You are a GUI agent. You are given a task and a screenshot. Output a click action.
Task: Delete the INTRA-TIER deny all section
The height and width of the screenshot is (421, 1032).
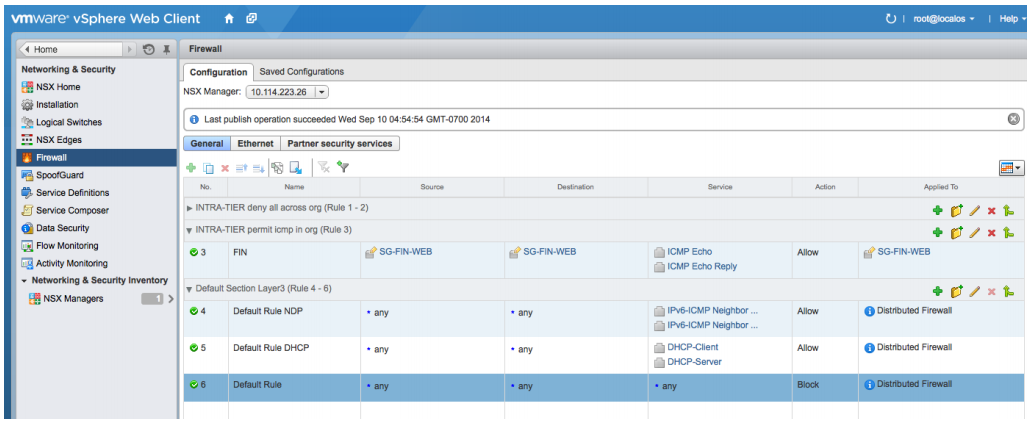coord(991,212)
